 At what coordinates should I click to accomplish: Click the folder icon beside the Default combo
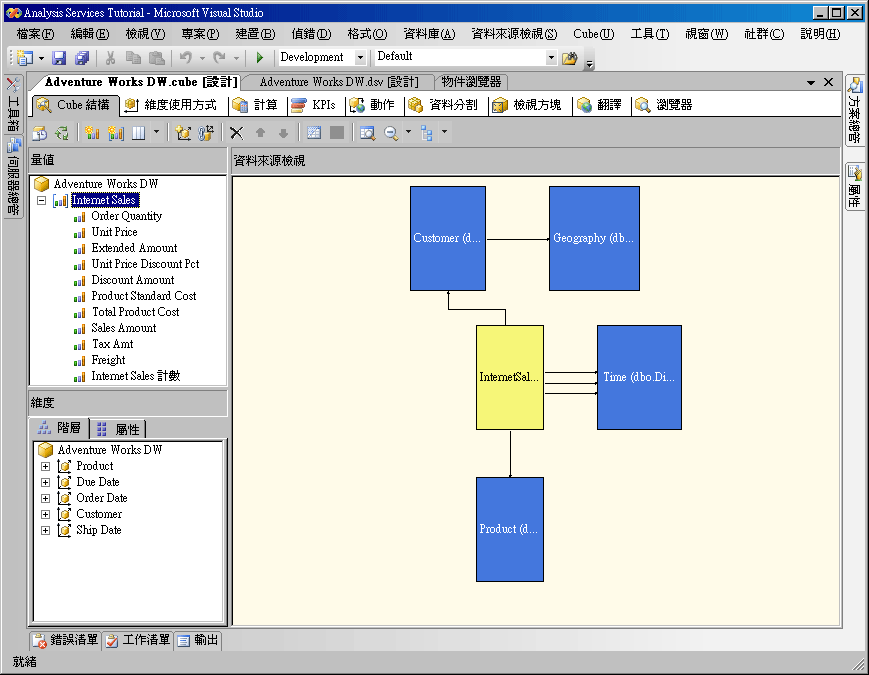pos(569,58)
